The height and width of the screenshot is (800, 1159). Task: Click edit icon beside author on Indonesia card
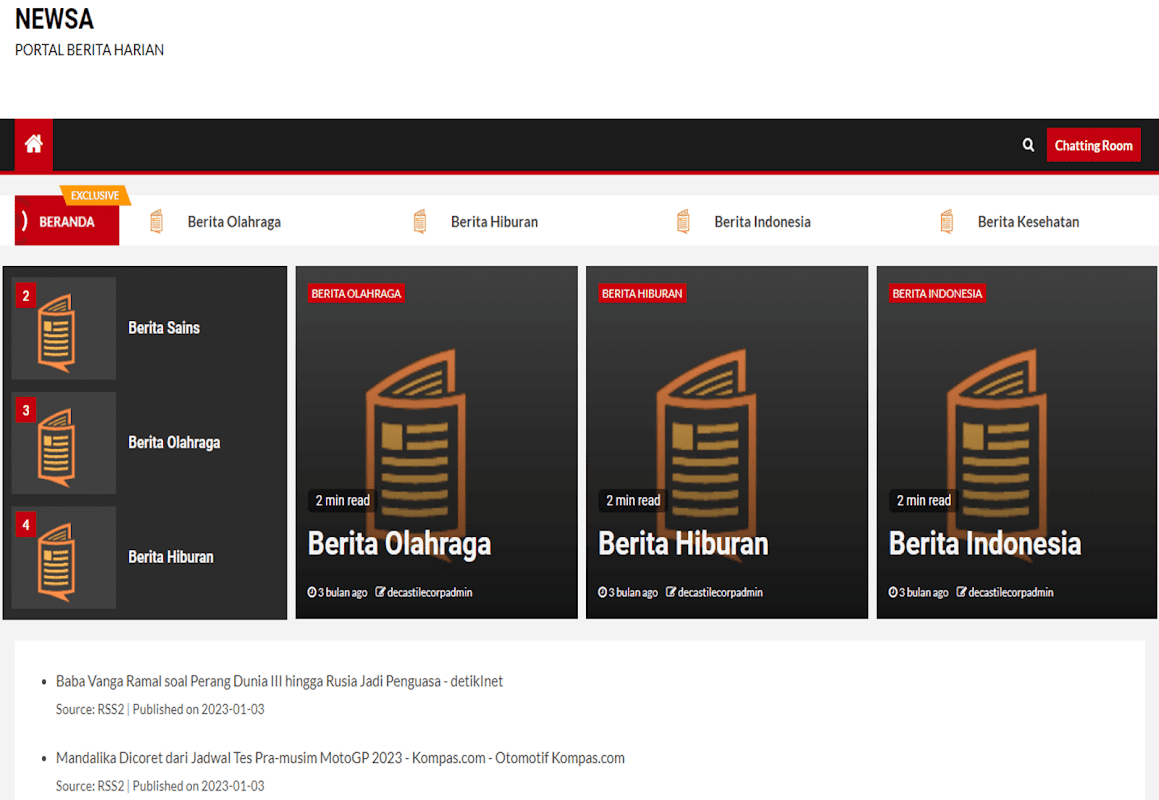(x=961, y=591)
